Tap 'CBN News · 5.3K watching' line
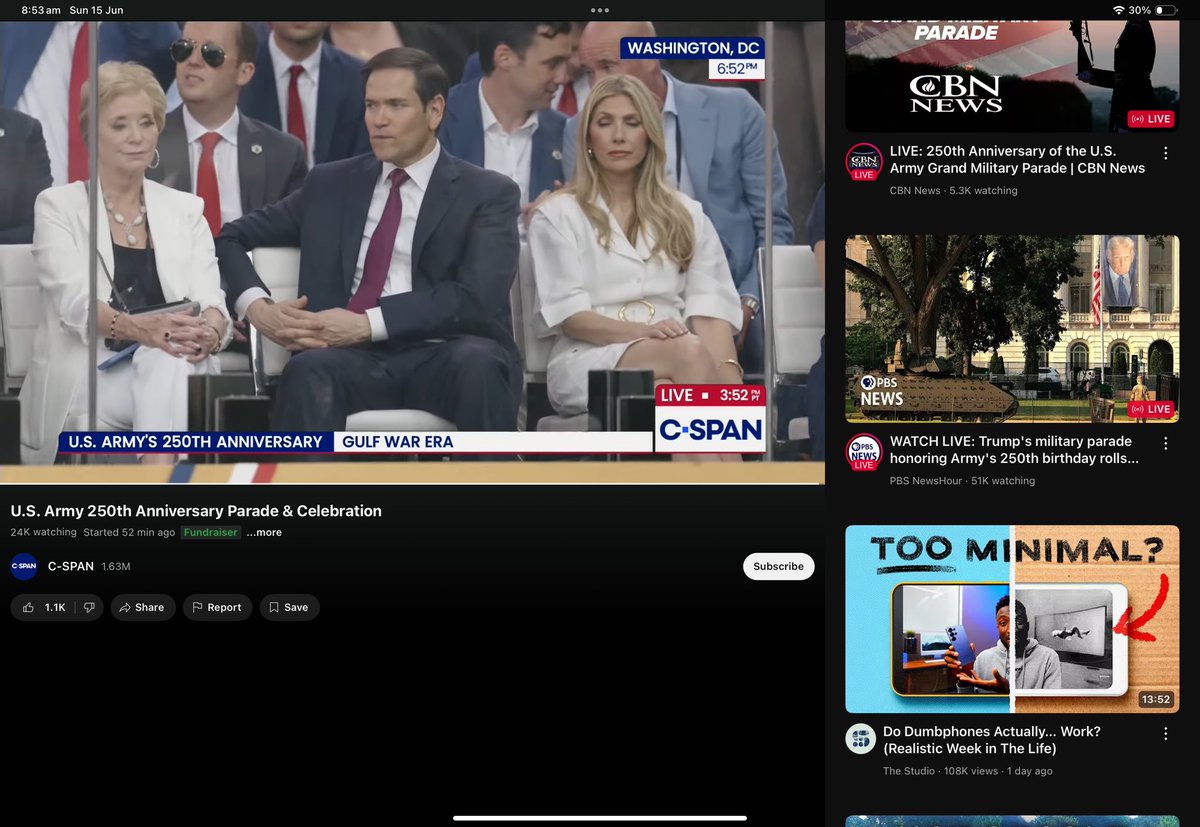This screenshot has height=827, width=1200. click(953, 191)
